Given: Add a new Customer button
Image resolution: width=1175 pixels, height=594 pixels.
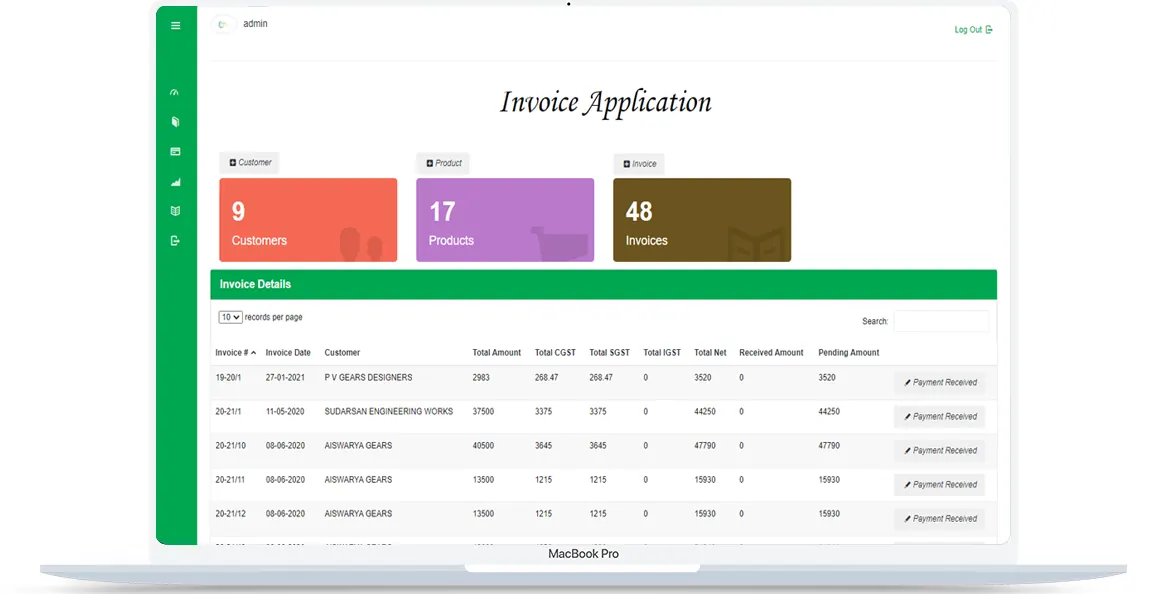Looking at the screenshot, I should (250, 163).
